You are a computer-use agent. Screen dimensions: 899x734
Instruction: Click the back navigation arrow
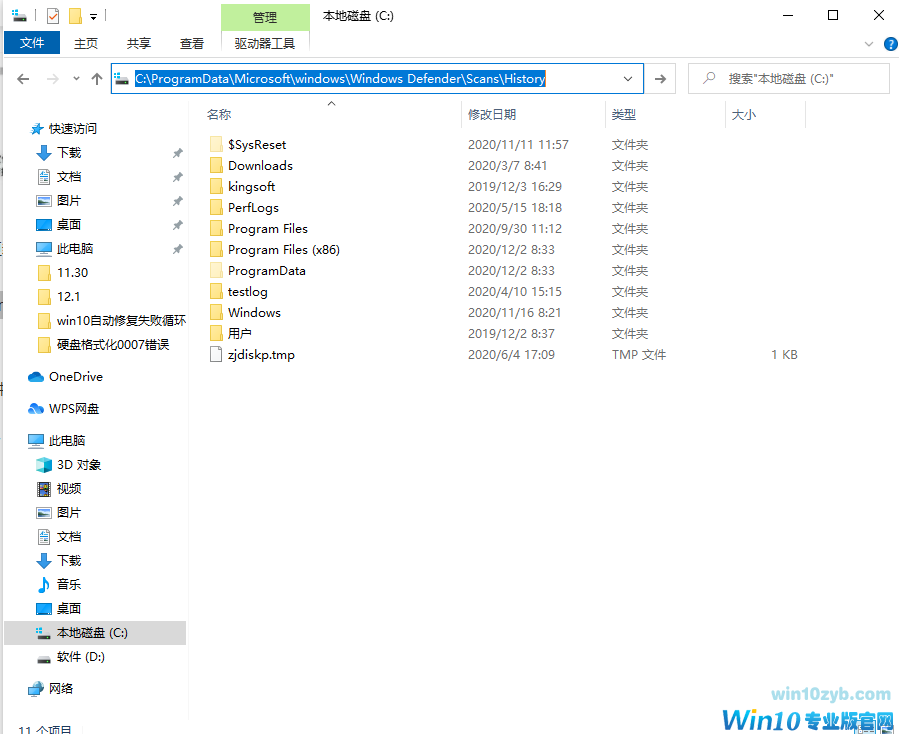coord(23,78)
